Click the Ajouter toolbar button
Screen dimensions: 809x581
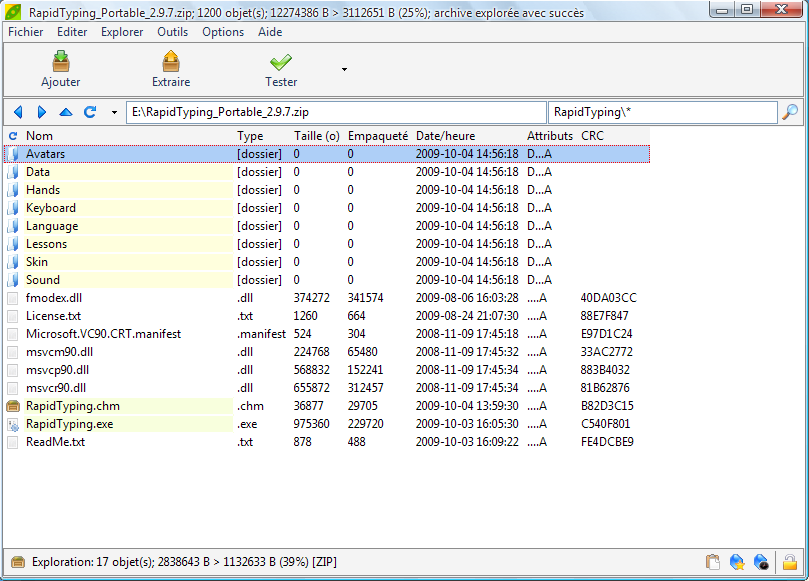click(x=61, y=69)
